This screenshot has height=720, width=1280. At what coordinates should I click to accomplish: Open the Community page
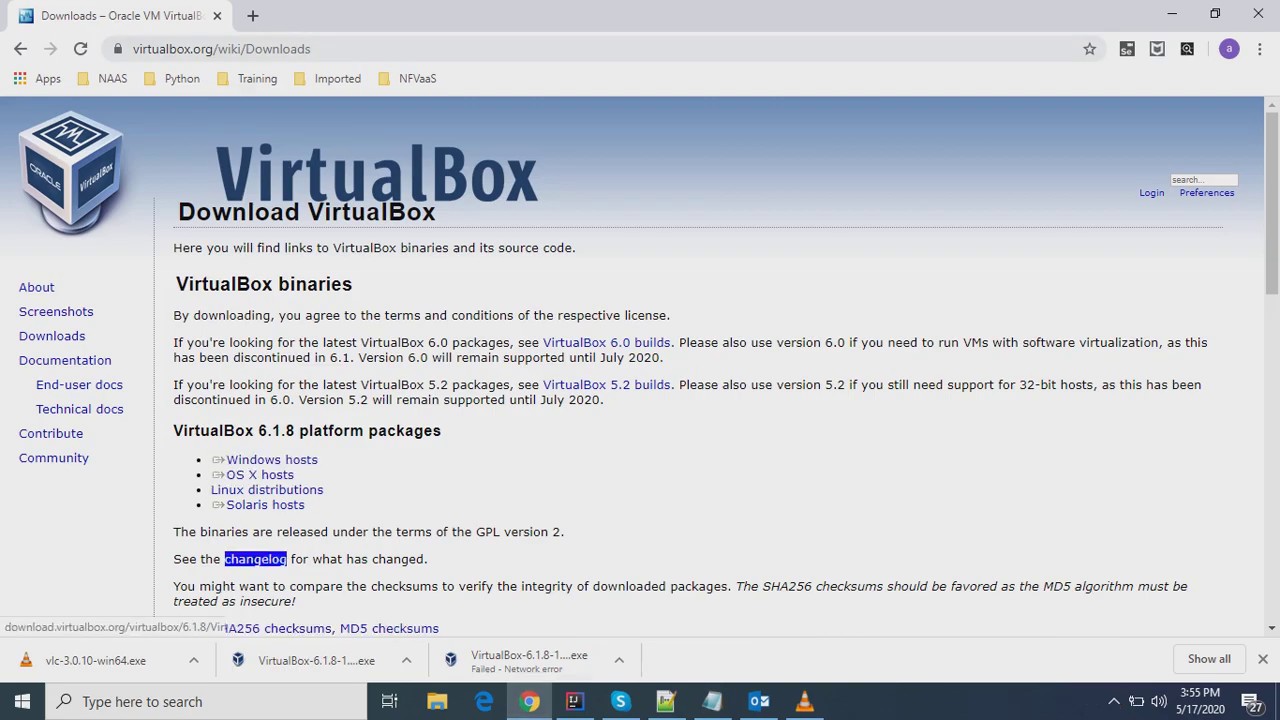[54, 458]
